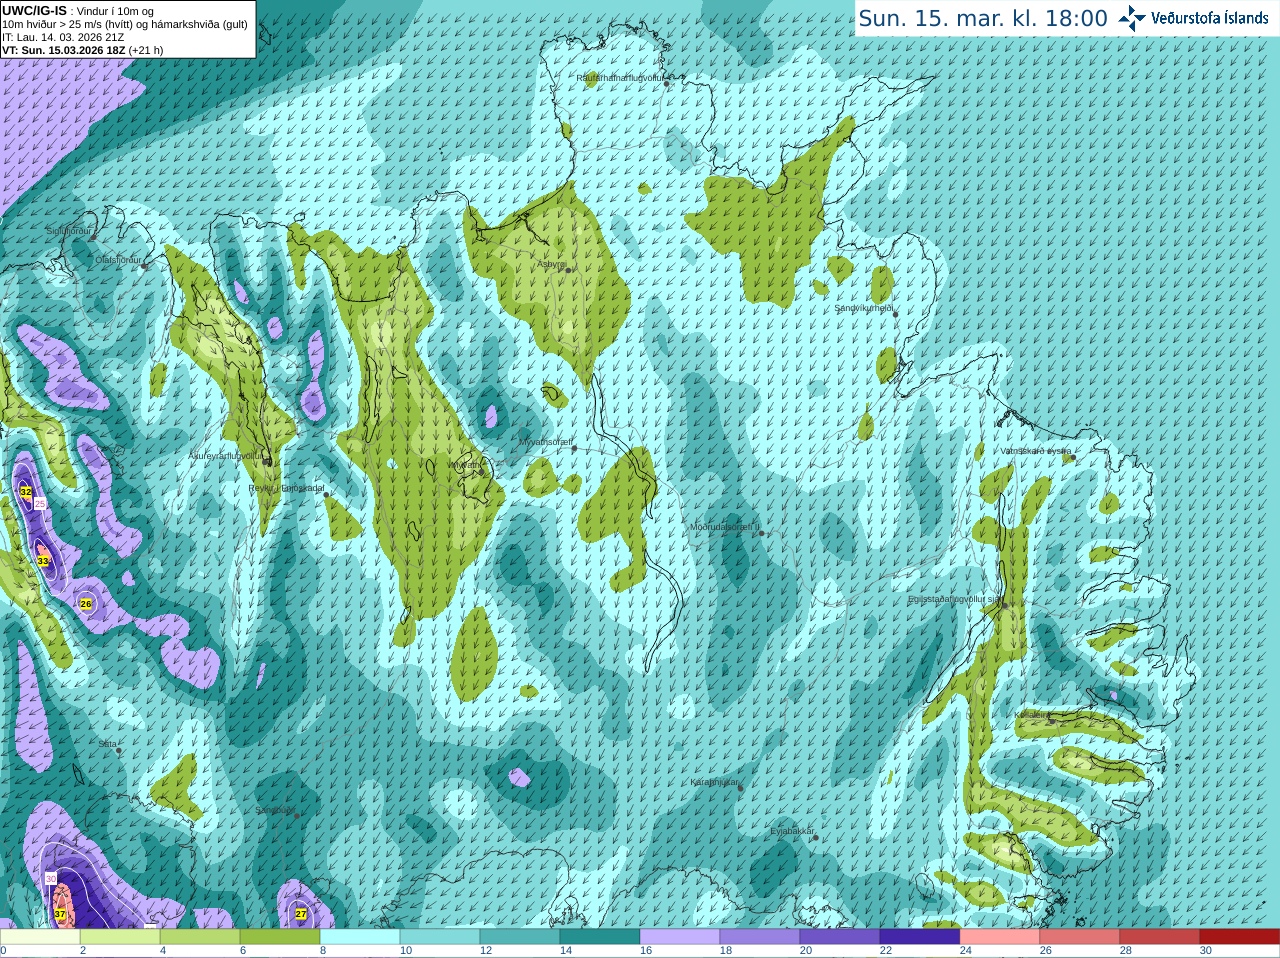Select the Siglufjörður station label

(67, 231)
